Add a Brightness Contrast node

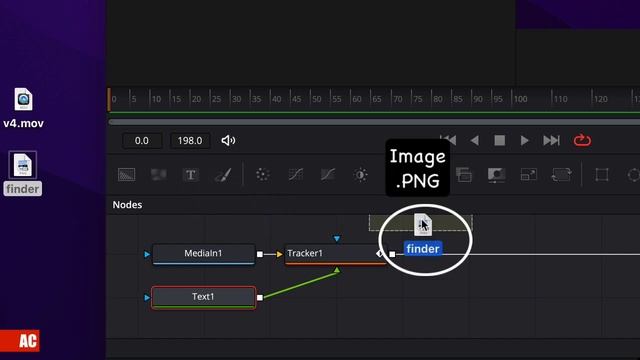(x=360, y=175)
